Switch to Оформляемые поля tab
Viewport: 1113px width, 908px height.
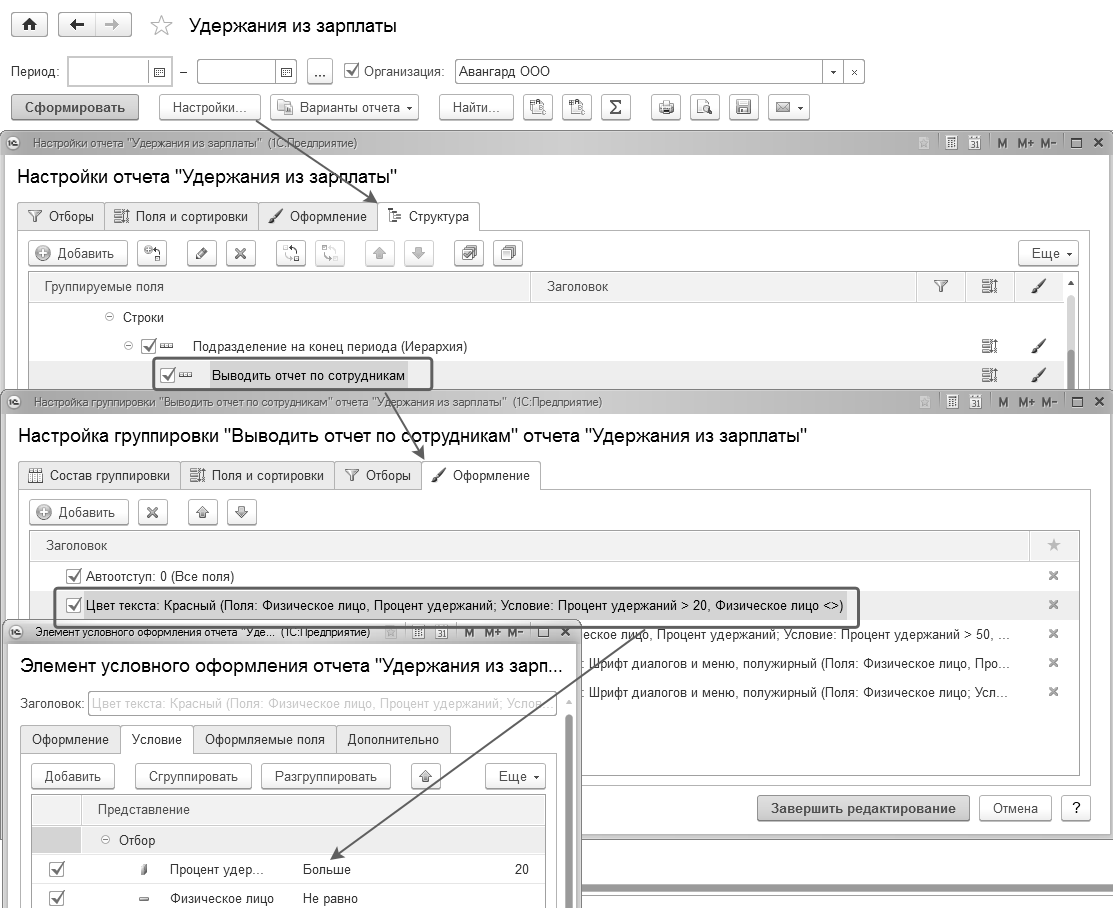(x=264, y=740)
